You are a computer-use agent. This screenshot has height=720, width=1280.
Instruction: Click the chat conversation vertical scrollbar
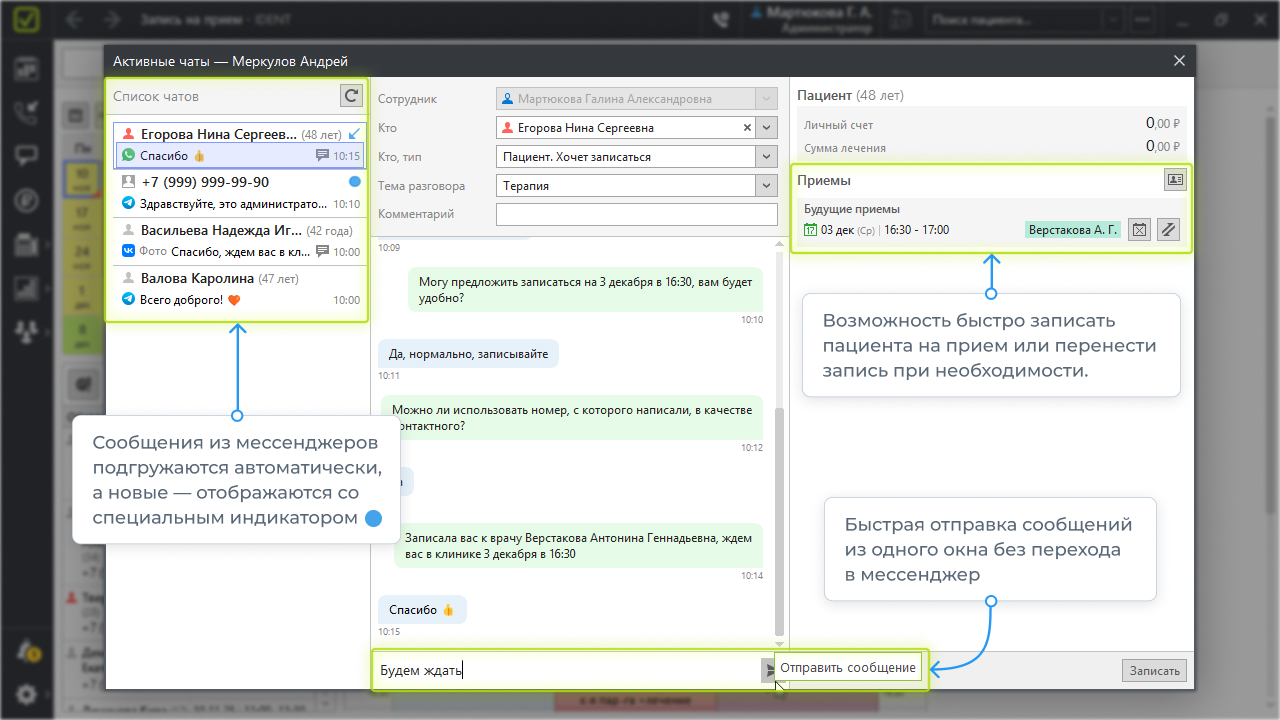click(780, 520)
